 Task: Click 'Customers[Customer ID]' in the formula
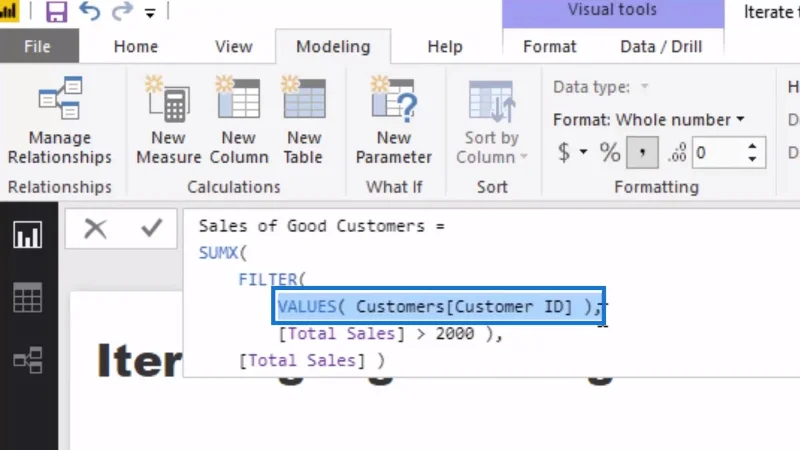(464, 307)
